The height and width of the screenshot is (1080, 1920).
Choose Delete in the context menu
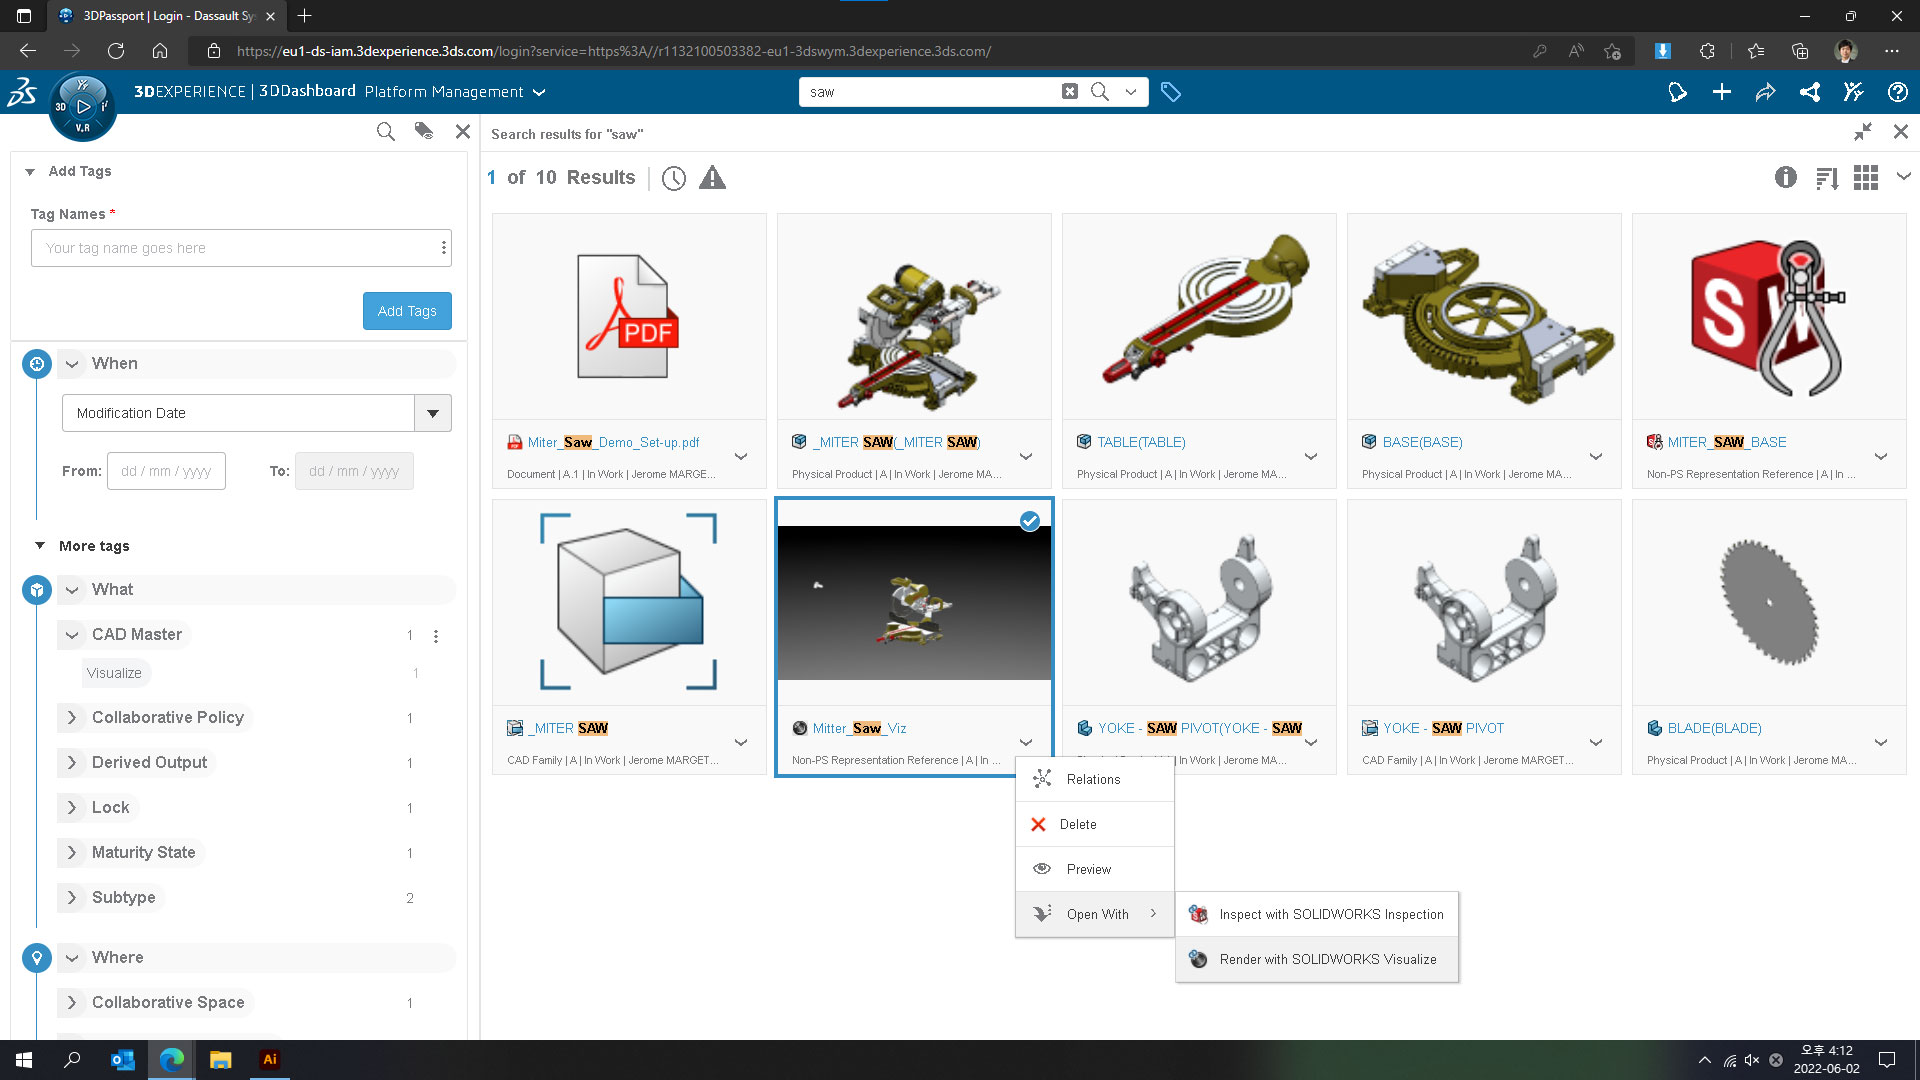pos(1094,824)
